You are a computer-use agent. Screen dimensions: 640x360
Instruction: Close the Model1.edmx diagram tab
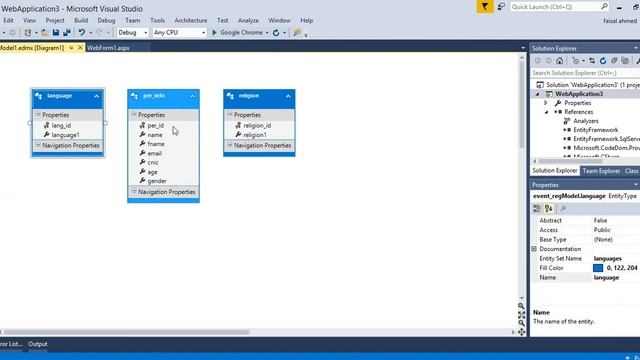pyautogui.click(x=80, y=48)
